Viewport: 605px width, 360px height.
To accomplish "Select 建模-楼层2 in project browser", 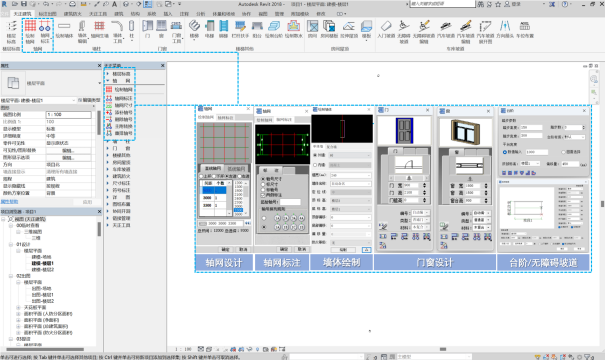I will click(42, 270).
